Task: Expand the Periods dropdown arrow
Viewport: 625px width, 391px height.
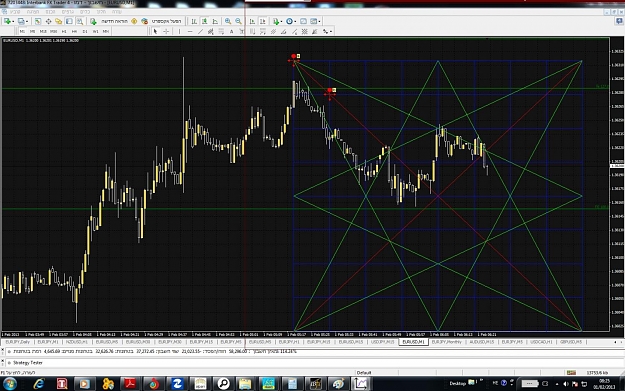Action: coord(295,21)
